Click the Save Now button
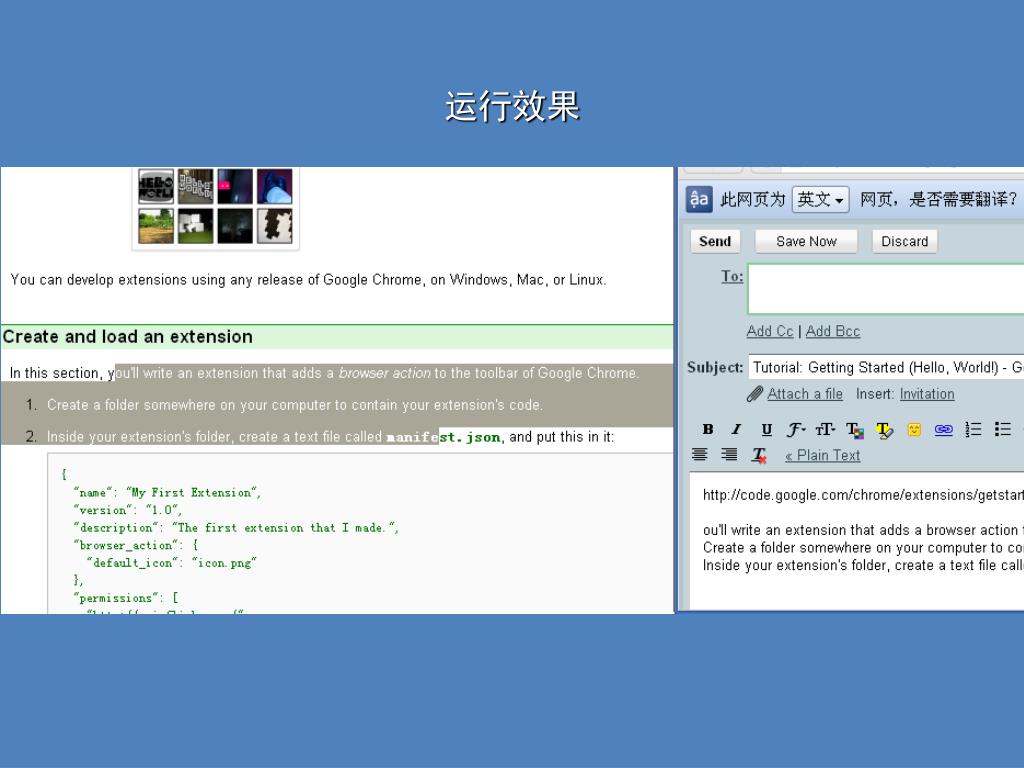Viewport: 1024px width, 768px height. [x=806, y=241]
